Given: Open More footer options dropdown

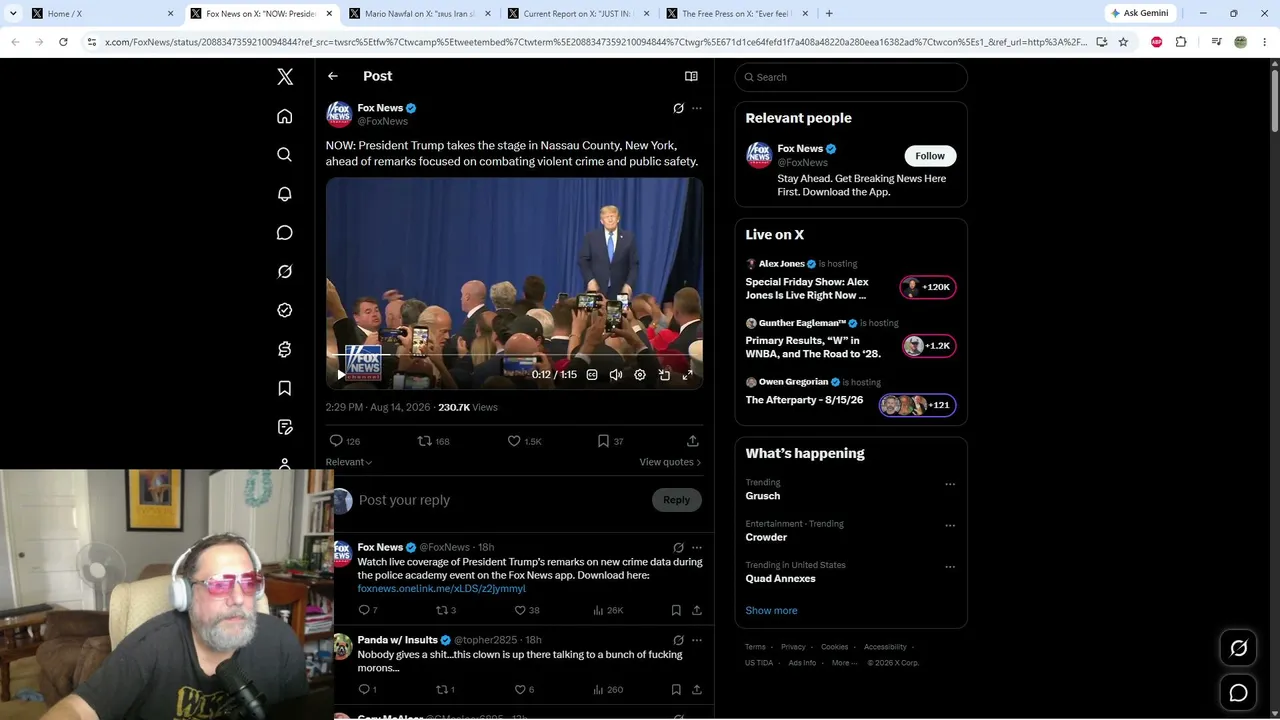Looking at the screenshot, I should click(x=844, y=663).
